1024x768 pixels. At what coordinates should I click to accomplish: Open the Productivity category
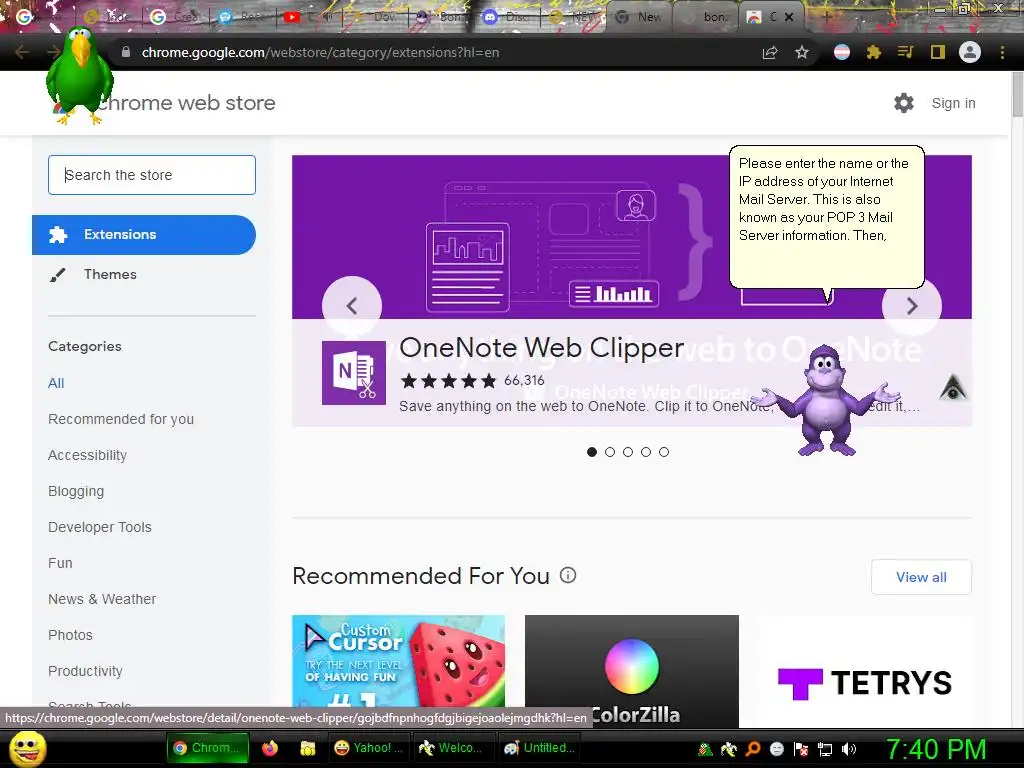86,671
